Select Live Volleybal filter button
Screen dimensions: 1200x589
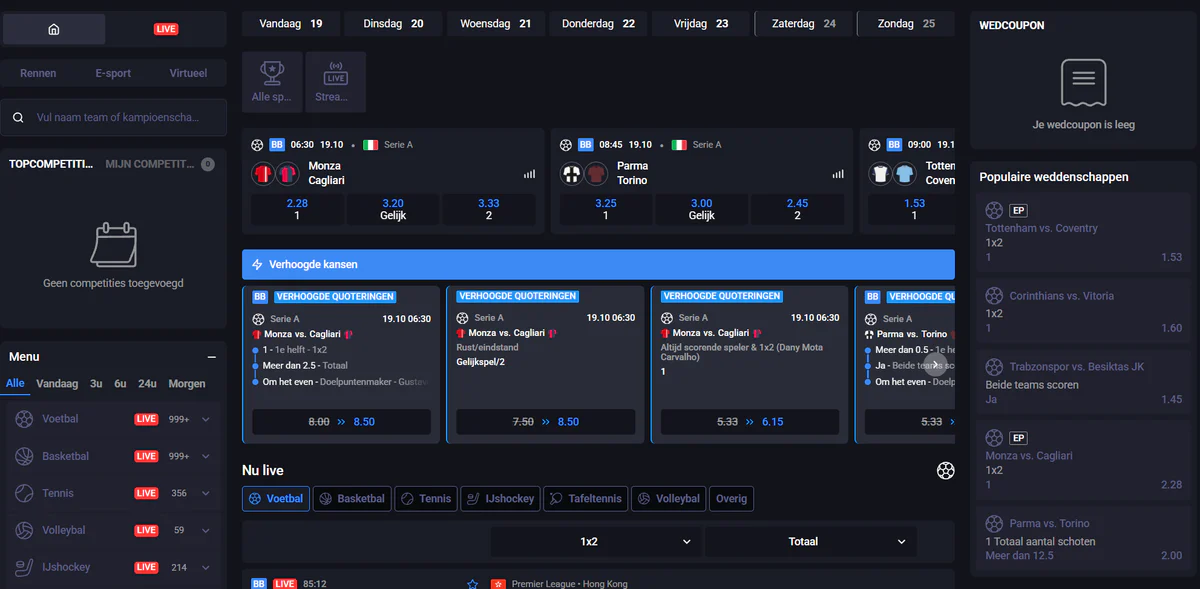click(x=668, y=499)
